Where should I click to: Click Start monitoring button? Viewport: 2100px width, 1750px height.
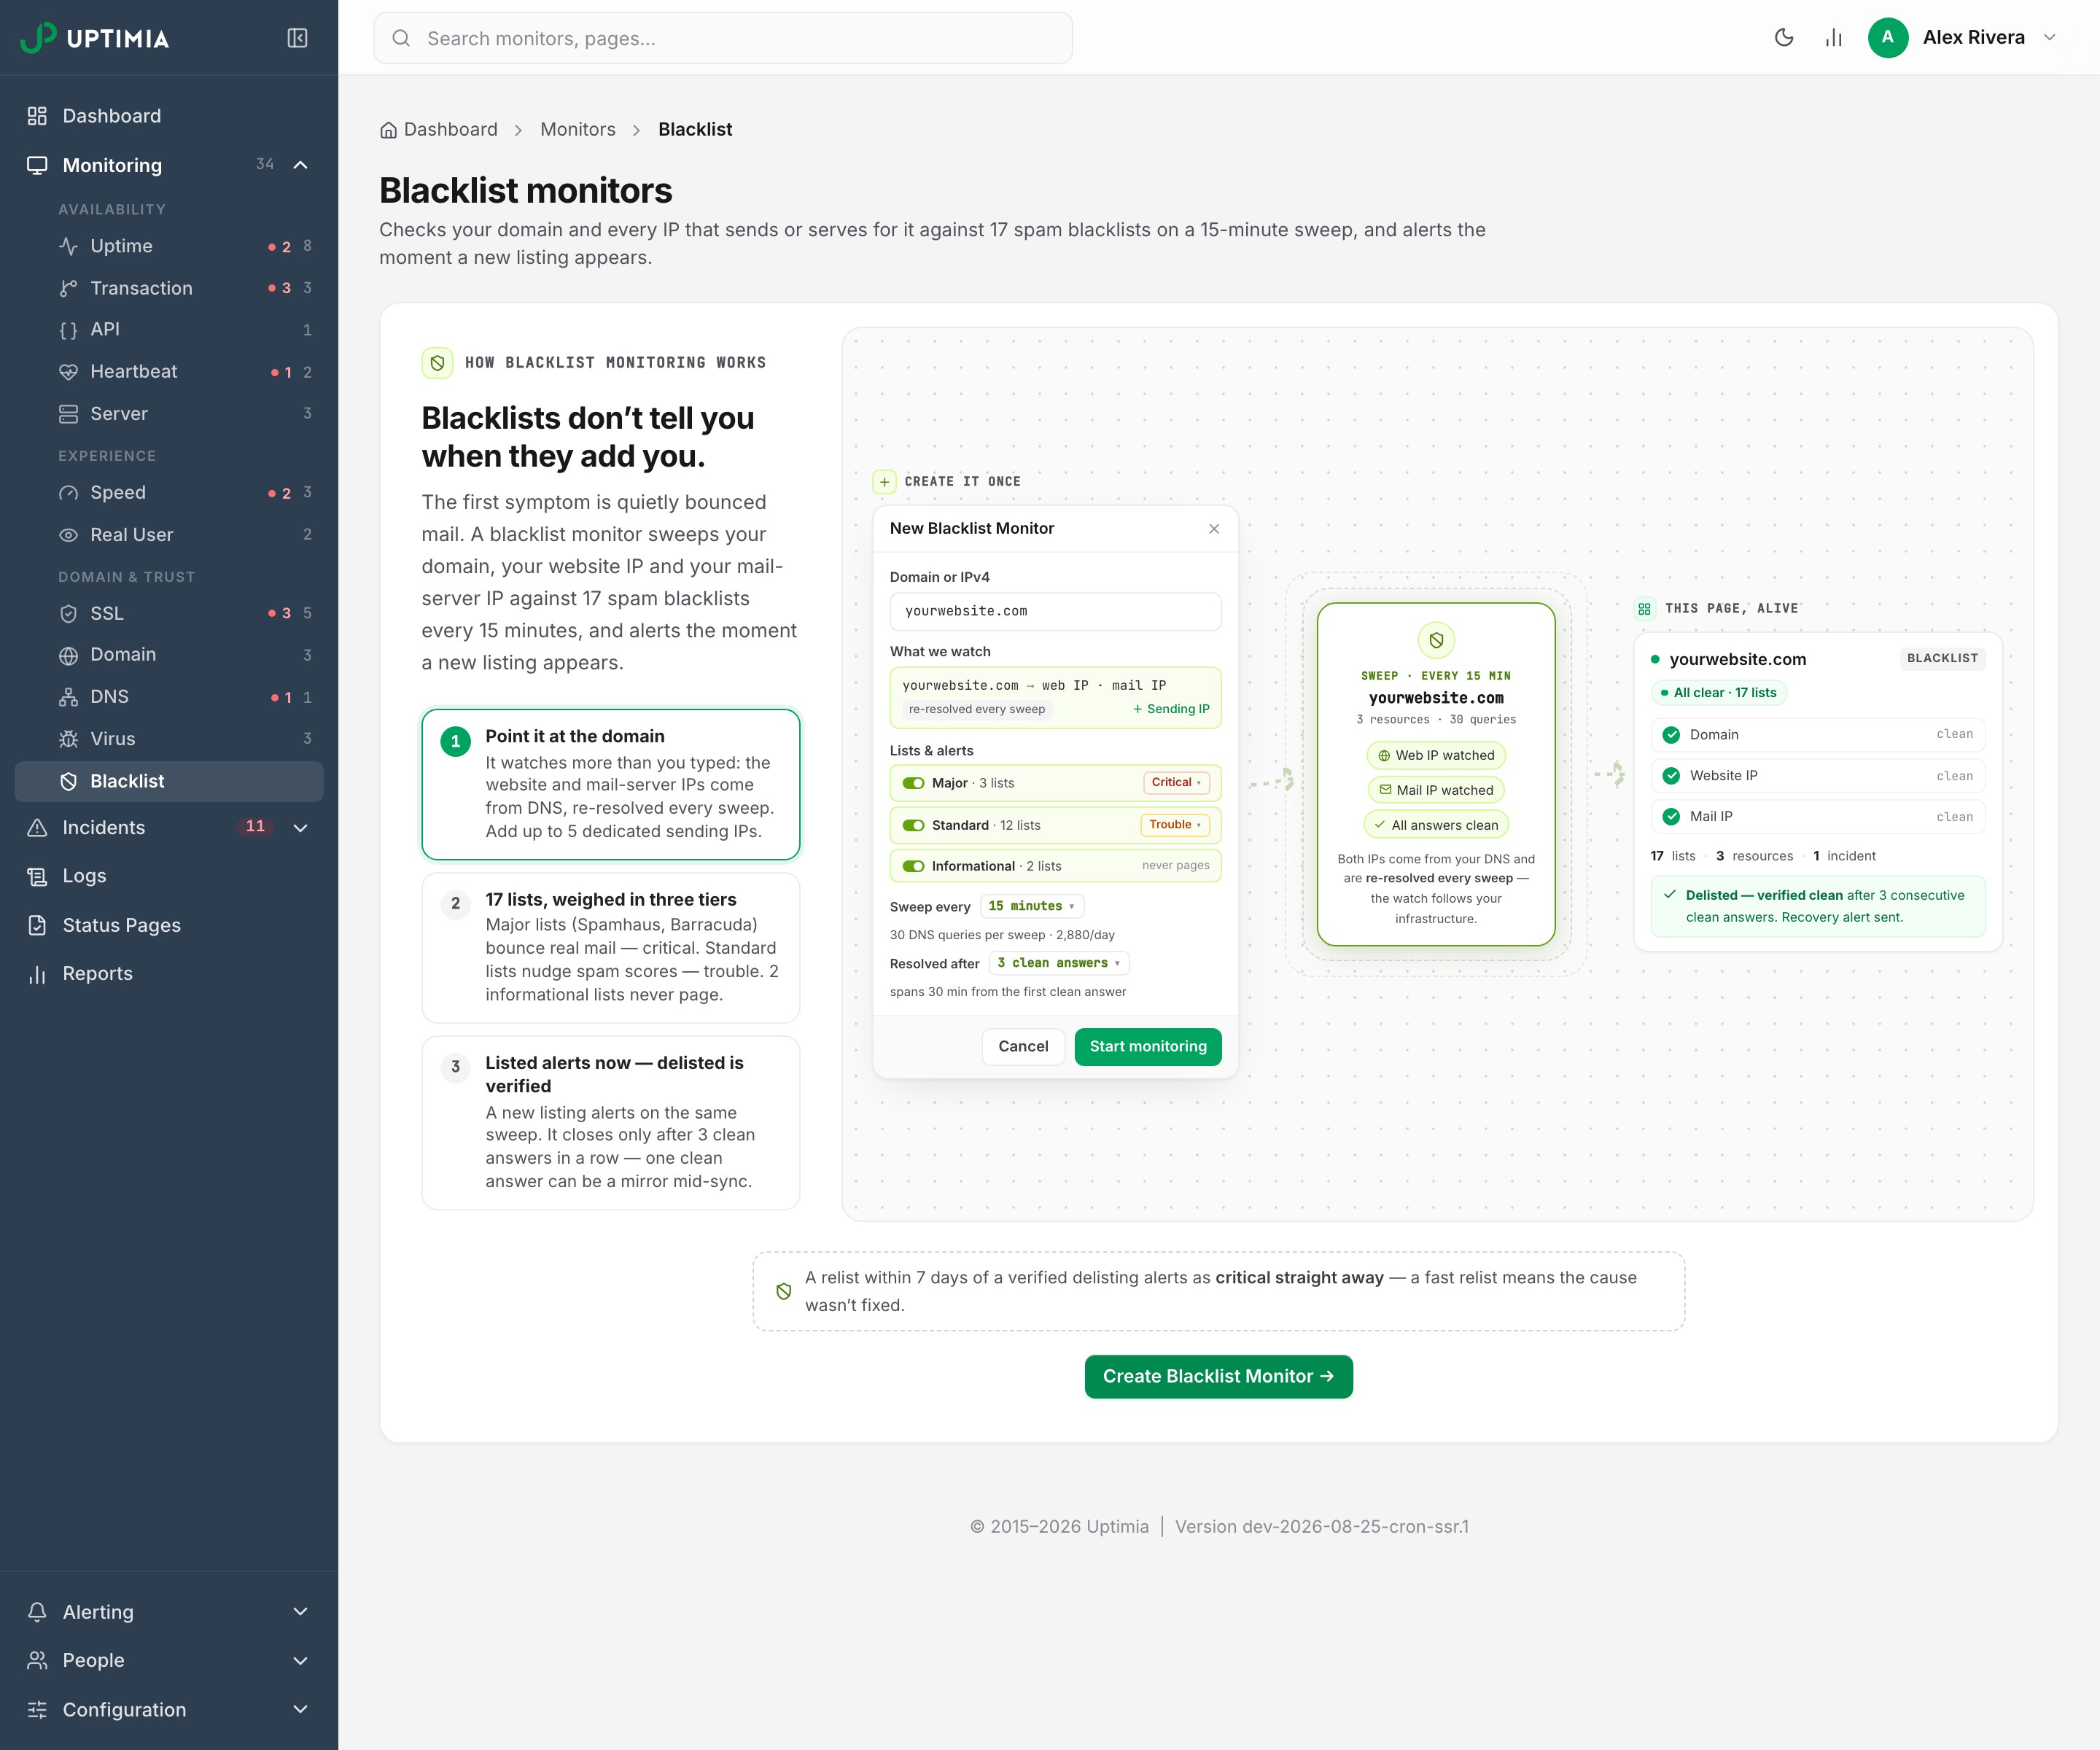(x=1148, y=1047)
